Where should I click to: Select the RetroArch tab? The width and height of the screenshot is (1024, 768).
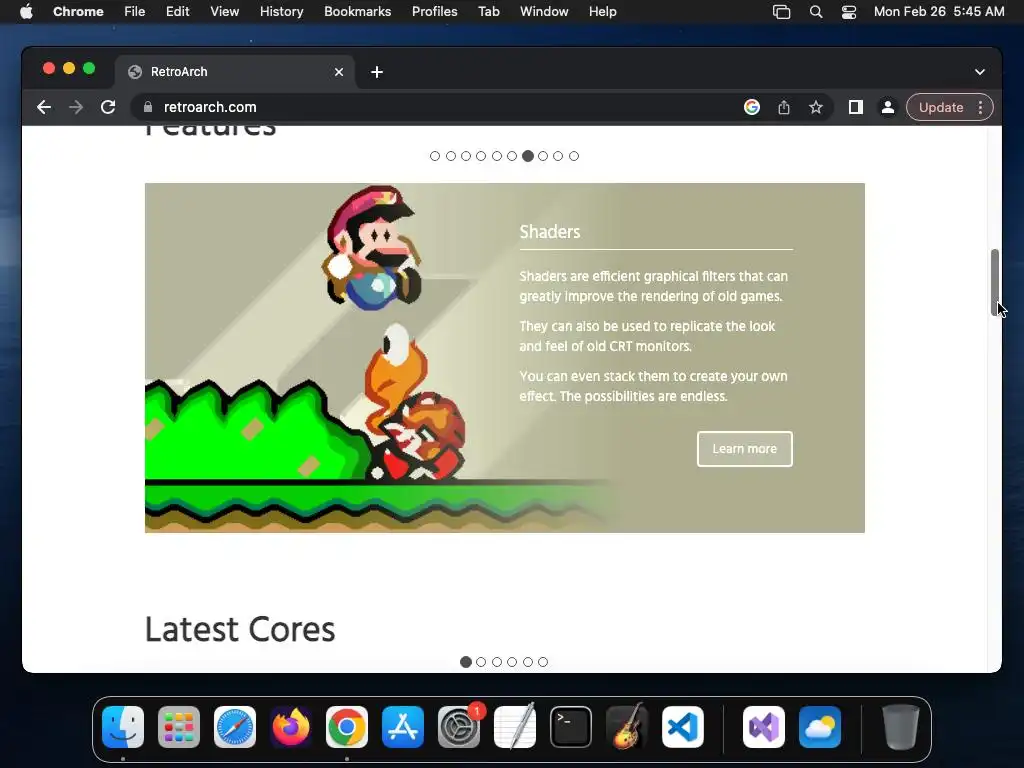[x=235, y=72]
